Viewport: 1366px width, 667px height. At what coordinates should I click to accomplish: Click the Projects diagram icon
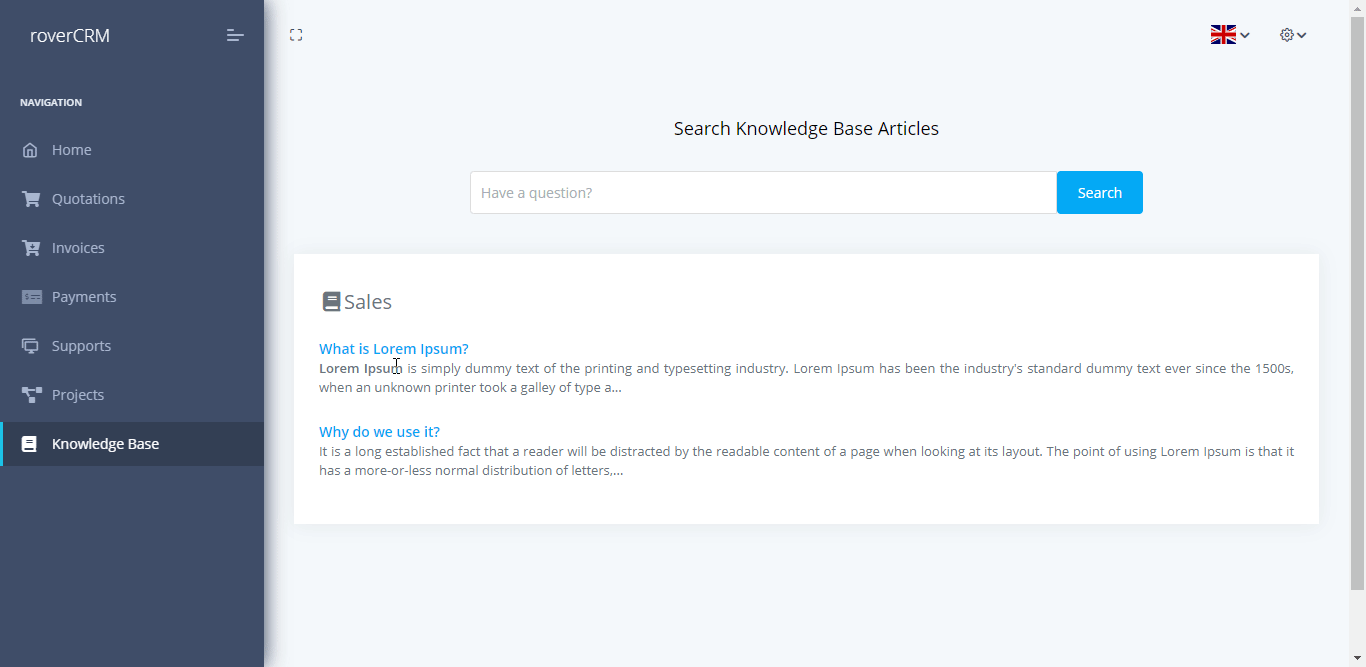(31, 395)
